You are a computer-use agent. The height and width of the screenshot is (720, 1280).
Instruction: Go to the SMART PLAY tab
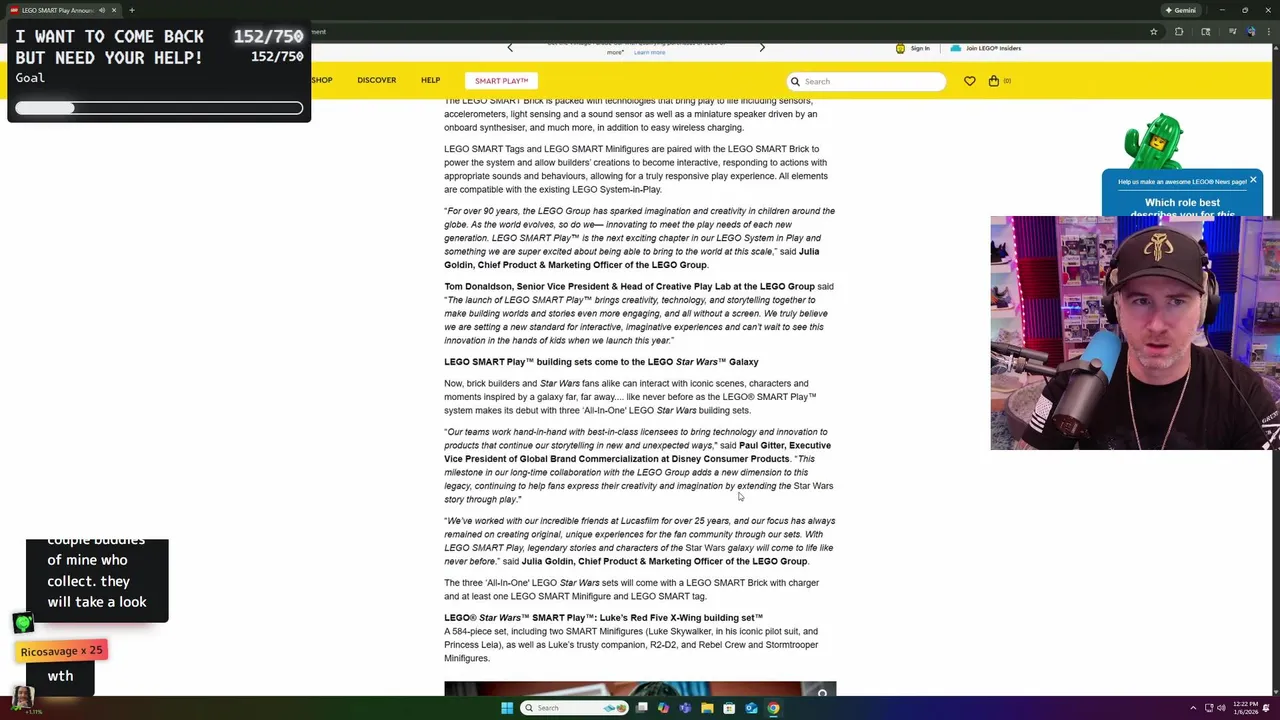501,81
